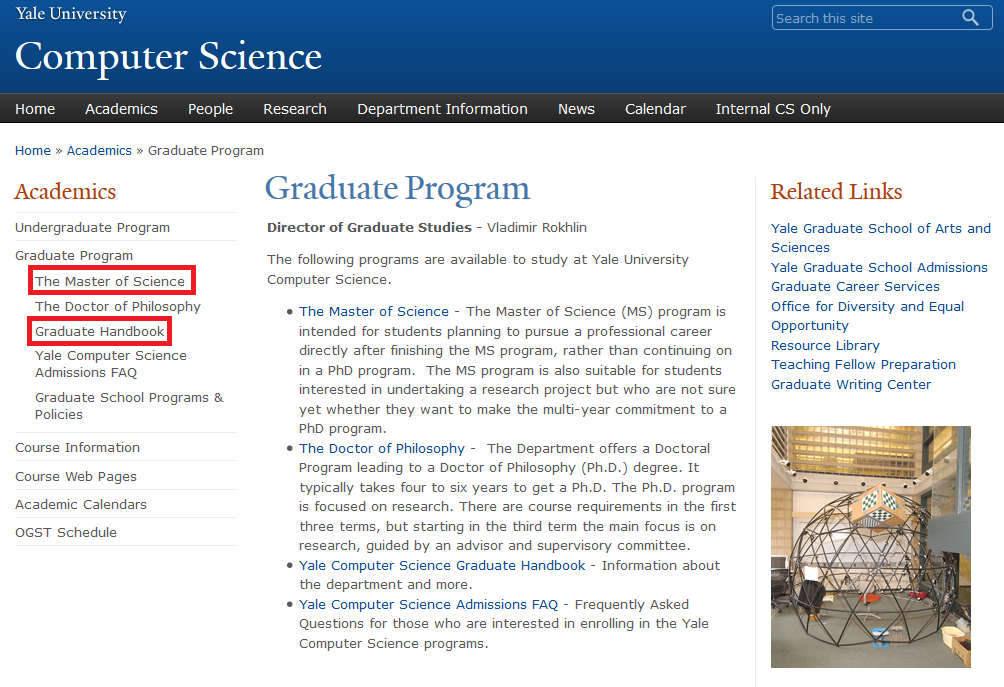Open the Research menu item
Image resolution: width=1004 pixels, height=687 pixels.
294,109
